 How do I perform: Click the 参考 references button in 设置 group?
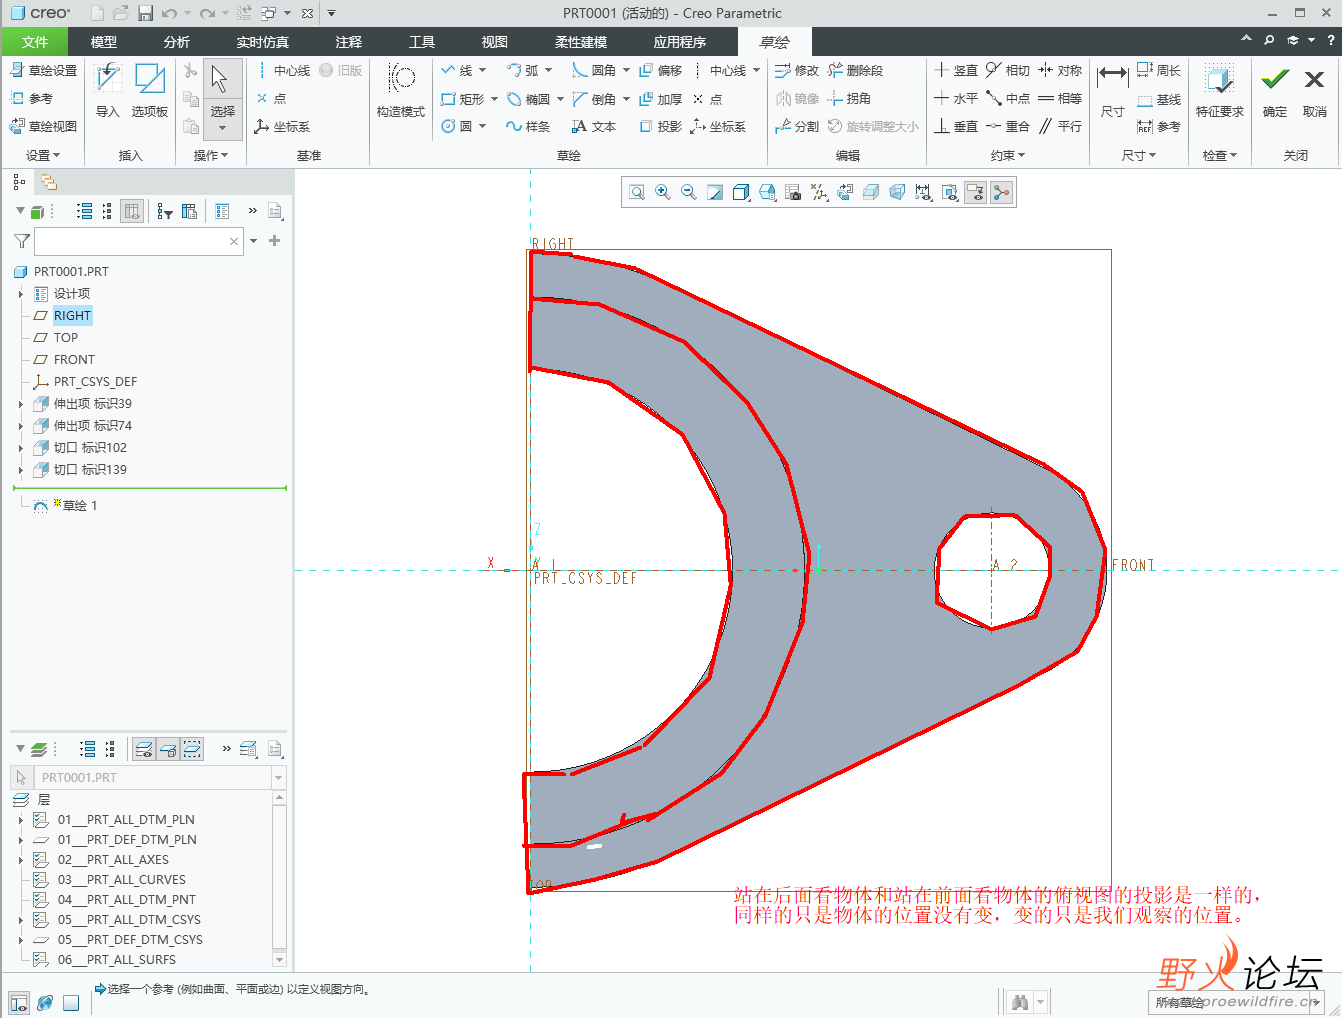31,98
